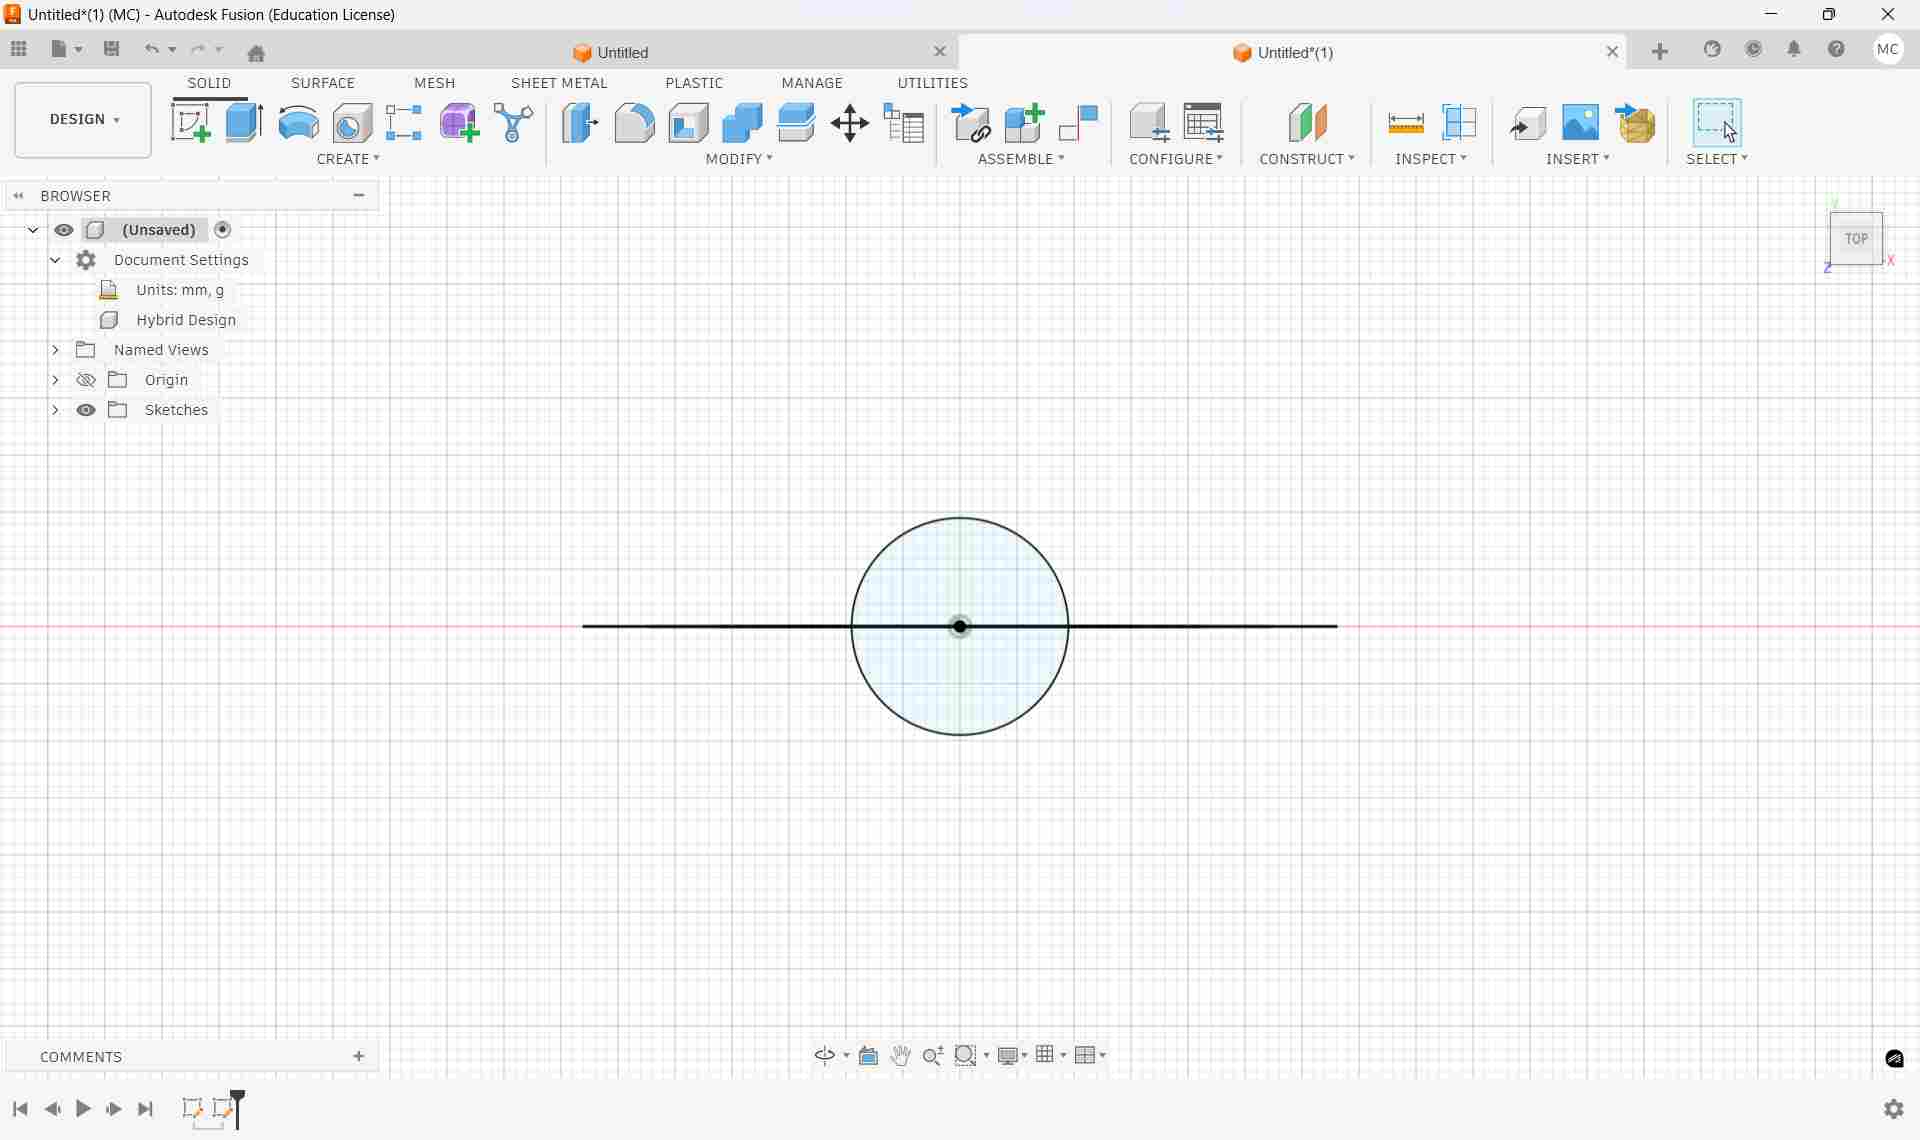Image resolution: width=1920 pixels, height=1140 pixels.
Task: Toggle visibility of Sketches folder
Action: [86, 410]
